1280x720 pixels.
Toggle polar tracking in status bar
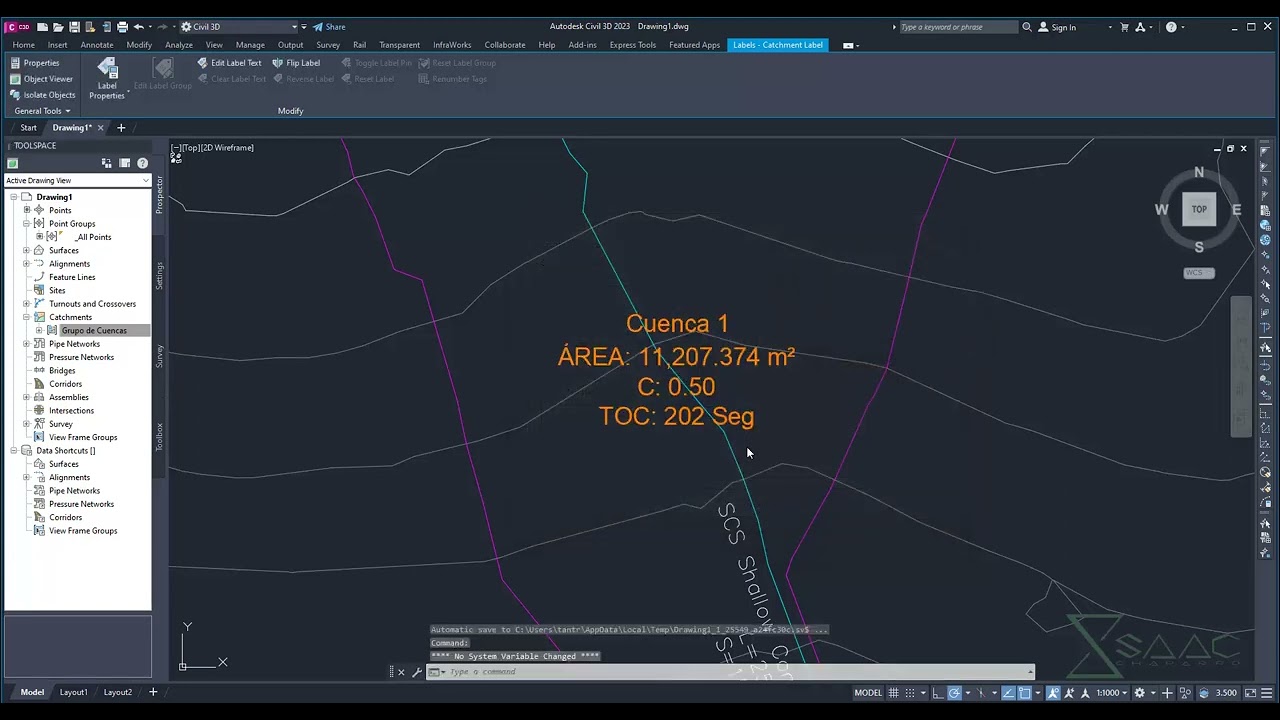click(x=954, y=693)
